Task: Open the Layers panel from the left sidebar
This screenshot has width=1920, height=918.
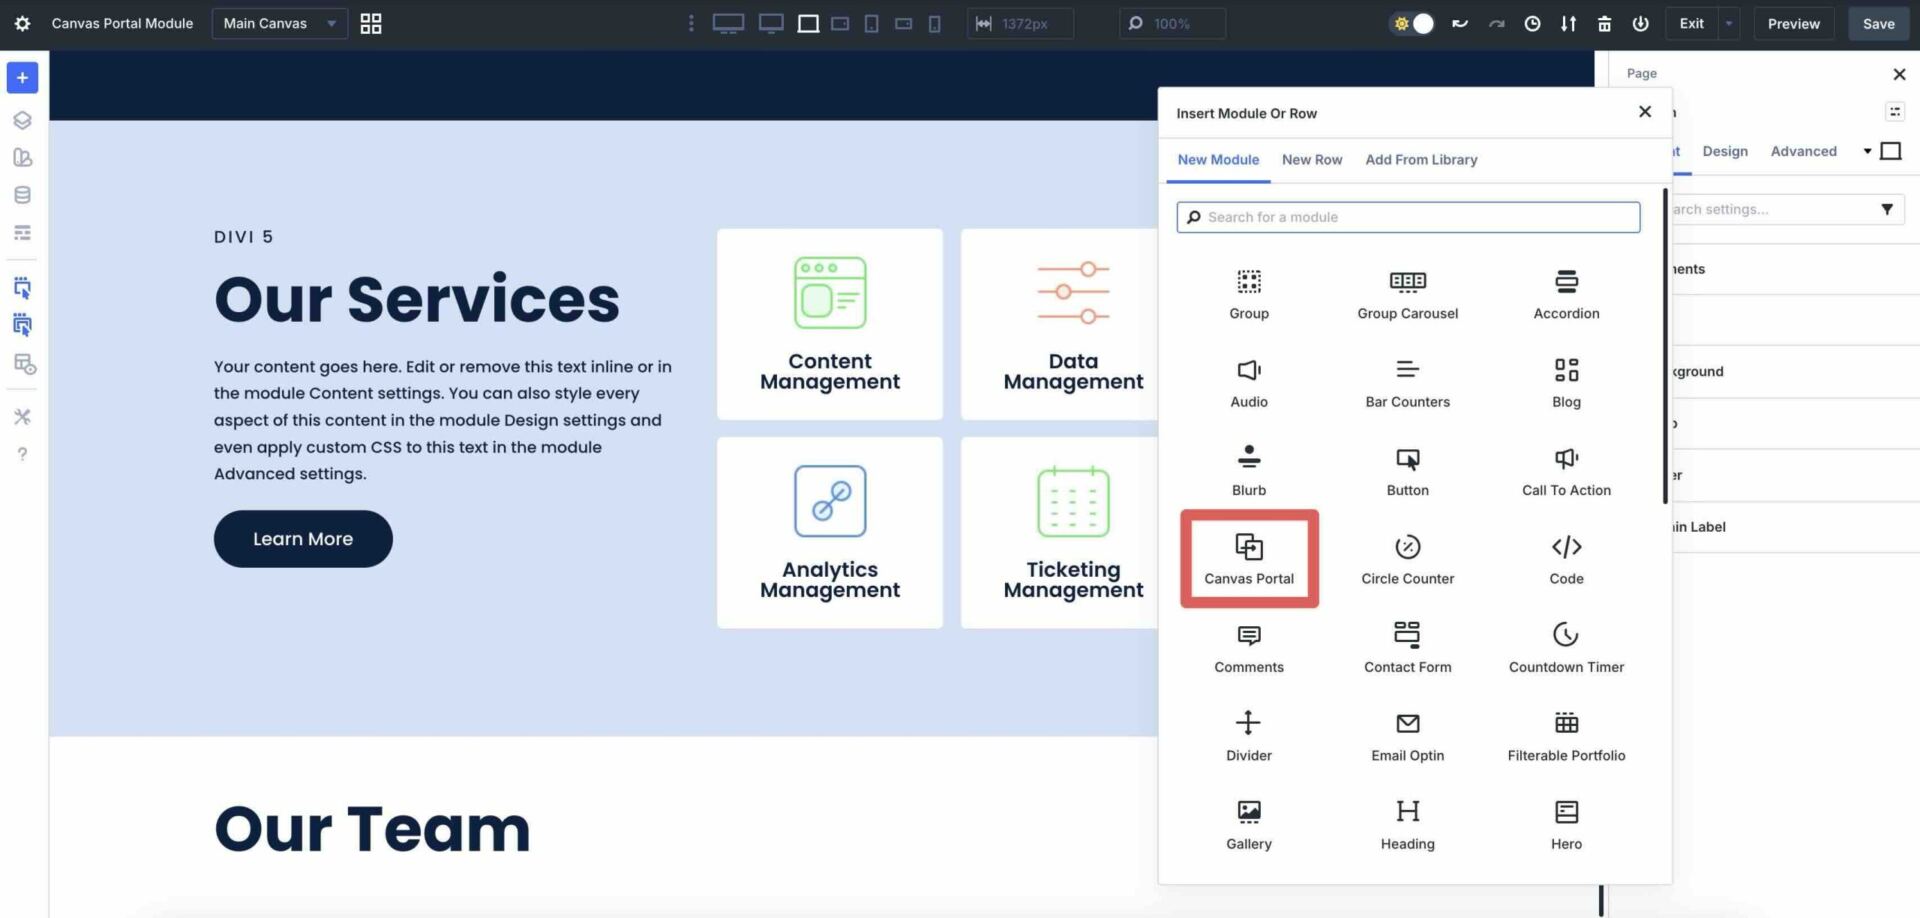Action: (x=22, y=119)
